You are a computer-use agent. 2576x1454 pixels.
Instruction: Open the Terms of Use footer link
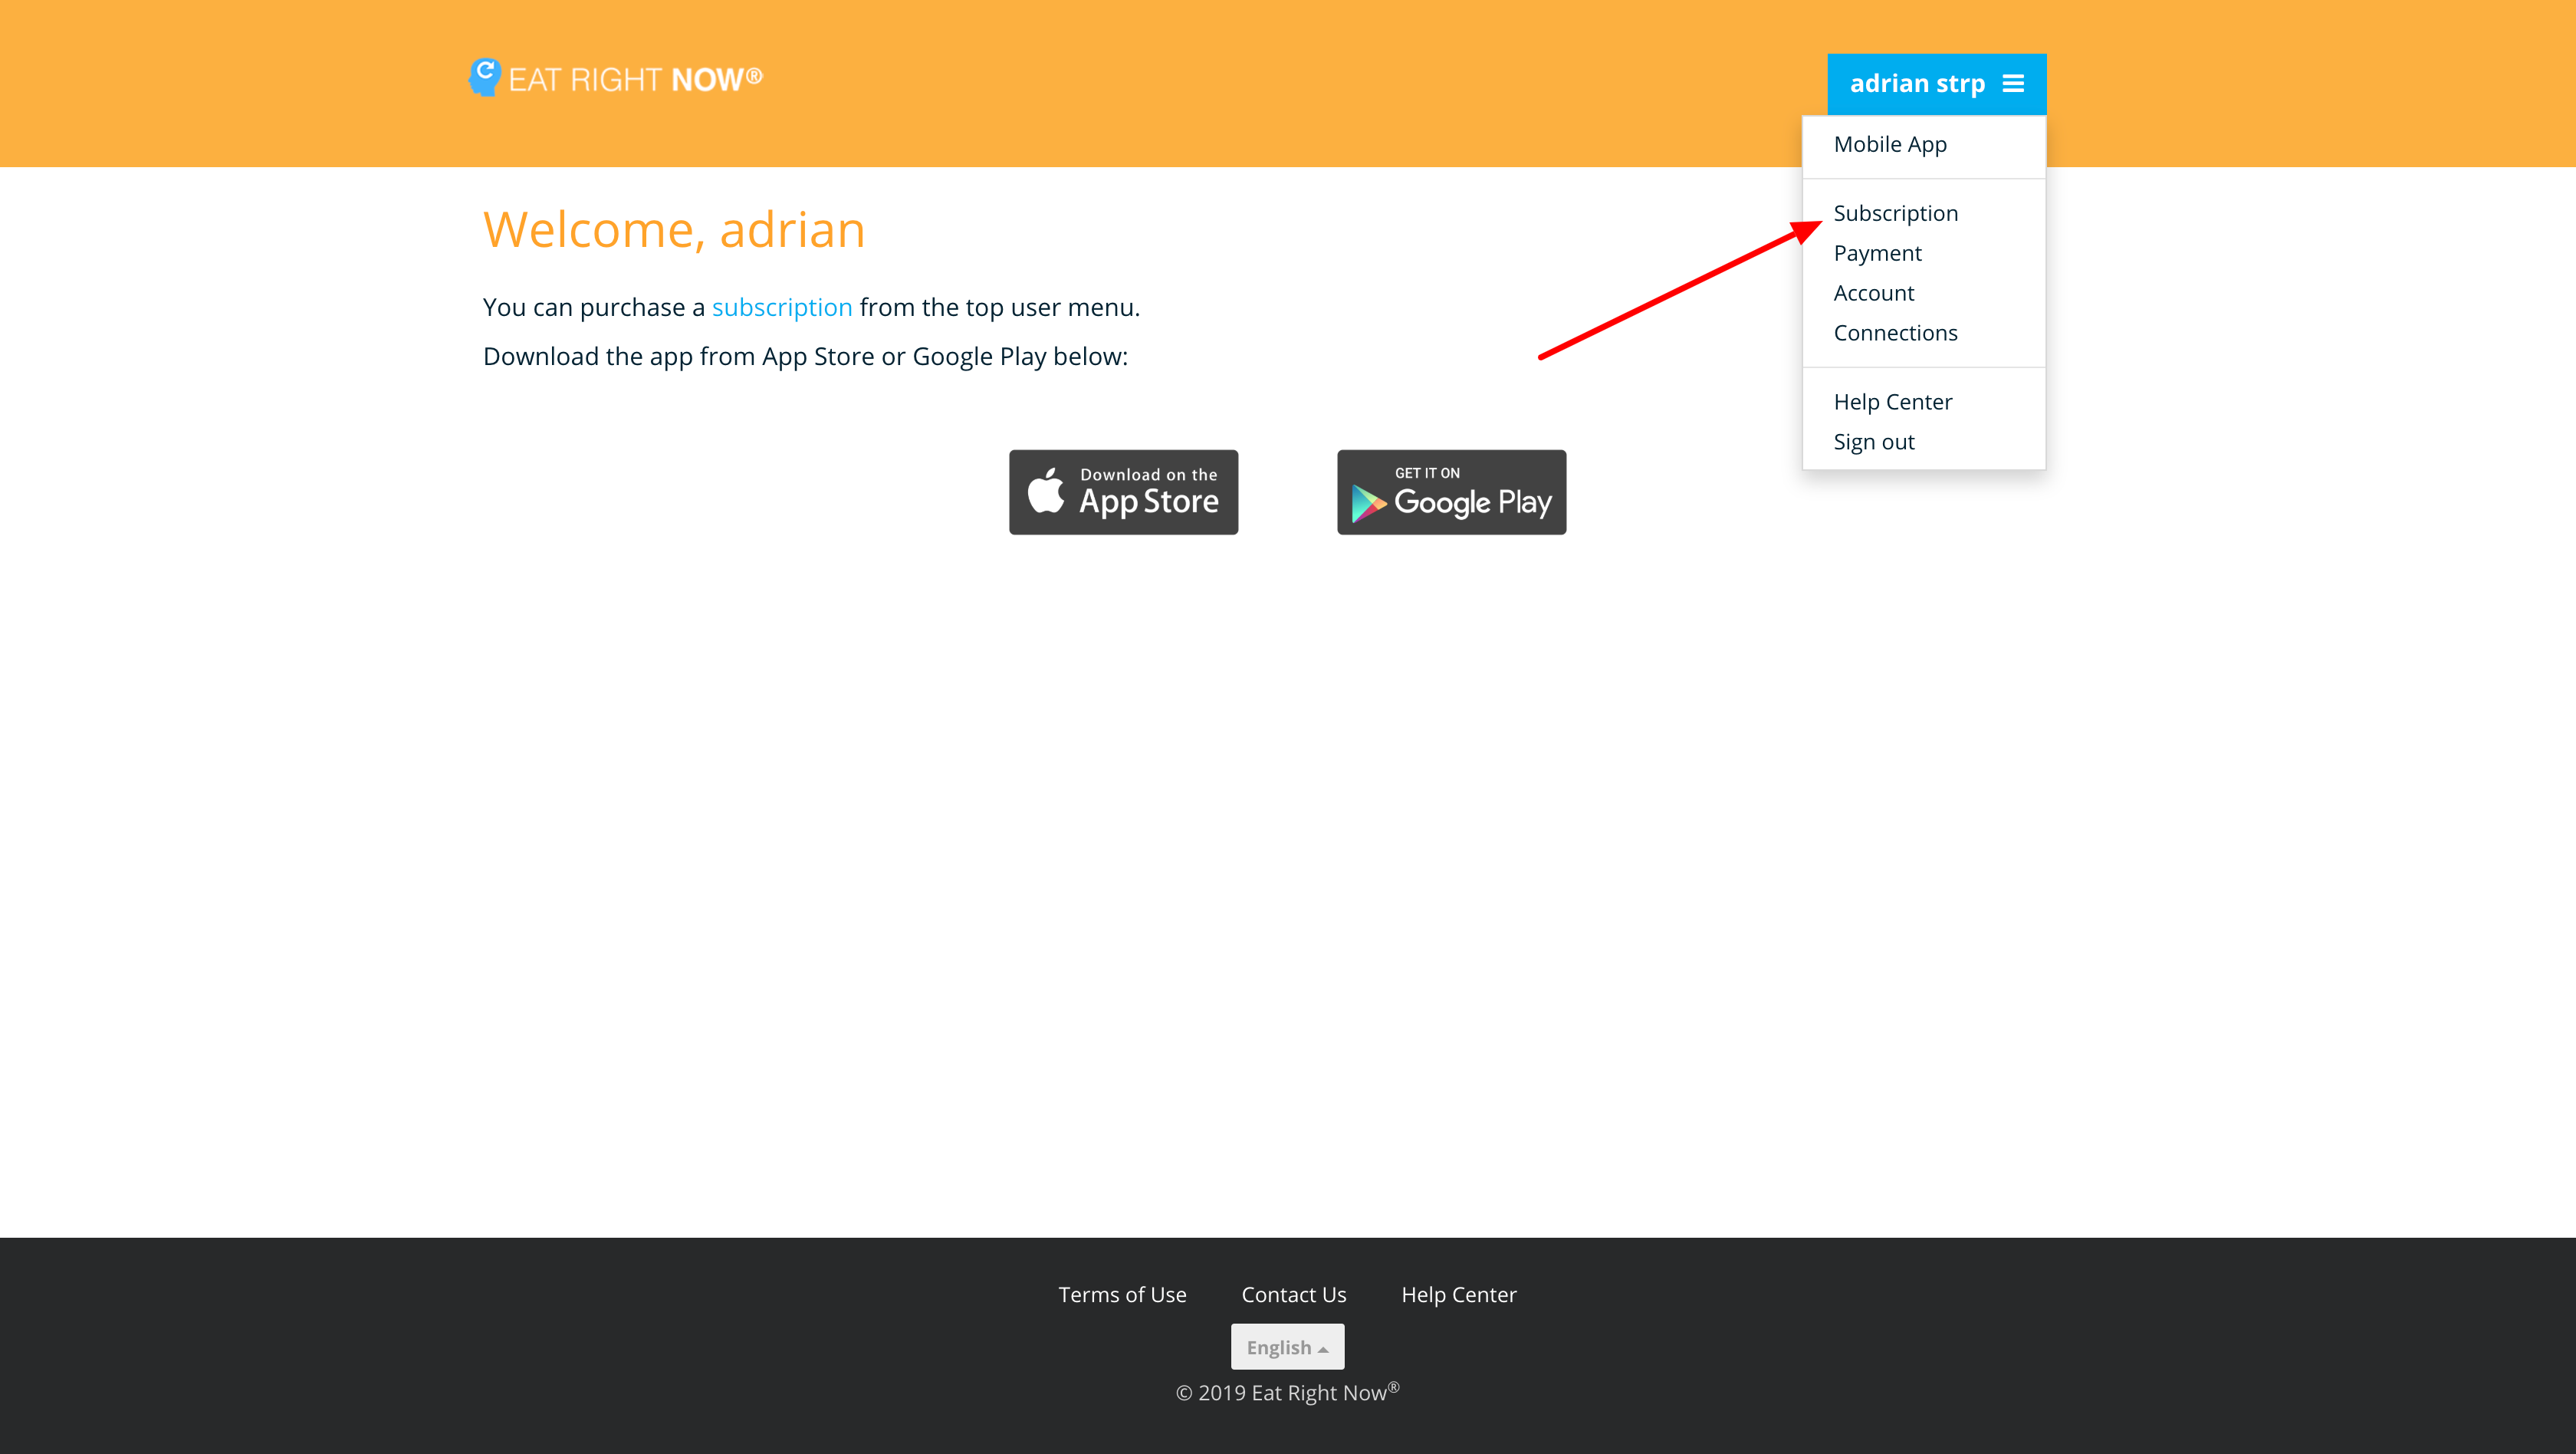coord(1122,1294)
